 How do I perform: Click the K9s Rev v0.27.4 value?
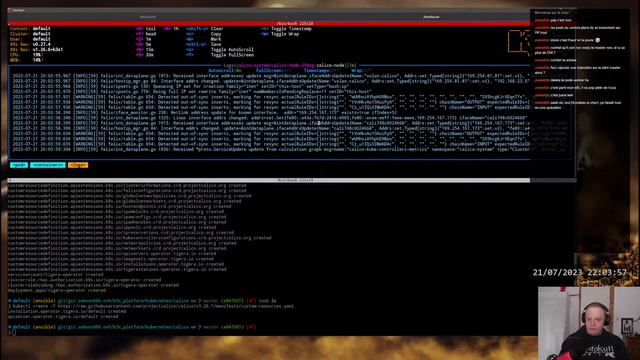[x=42, y=44]
